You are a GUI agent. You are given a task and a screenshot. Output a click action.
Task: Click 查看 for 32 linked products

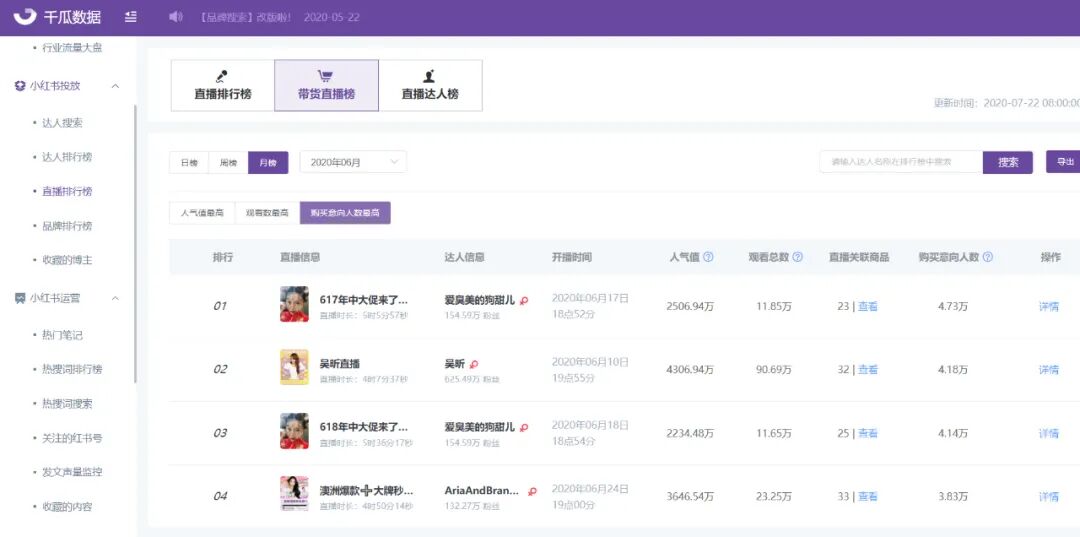click(868, 370)
